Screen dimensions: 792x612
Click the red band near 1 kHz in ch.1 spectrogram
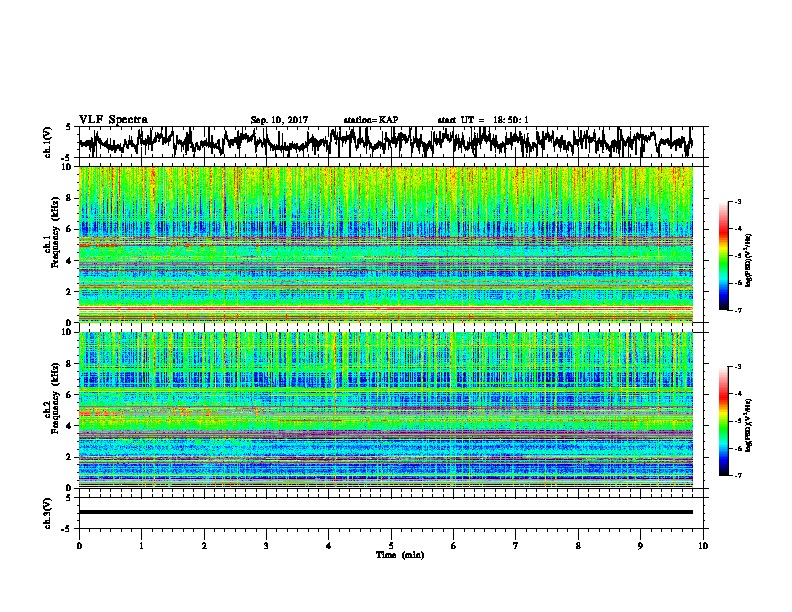coord(386,308)
